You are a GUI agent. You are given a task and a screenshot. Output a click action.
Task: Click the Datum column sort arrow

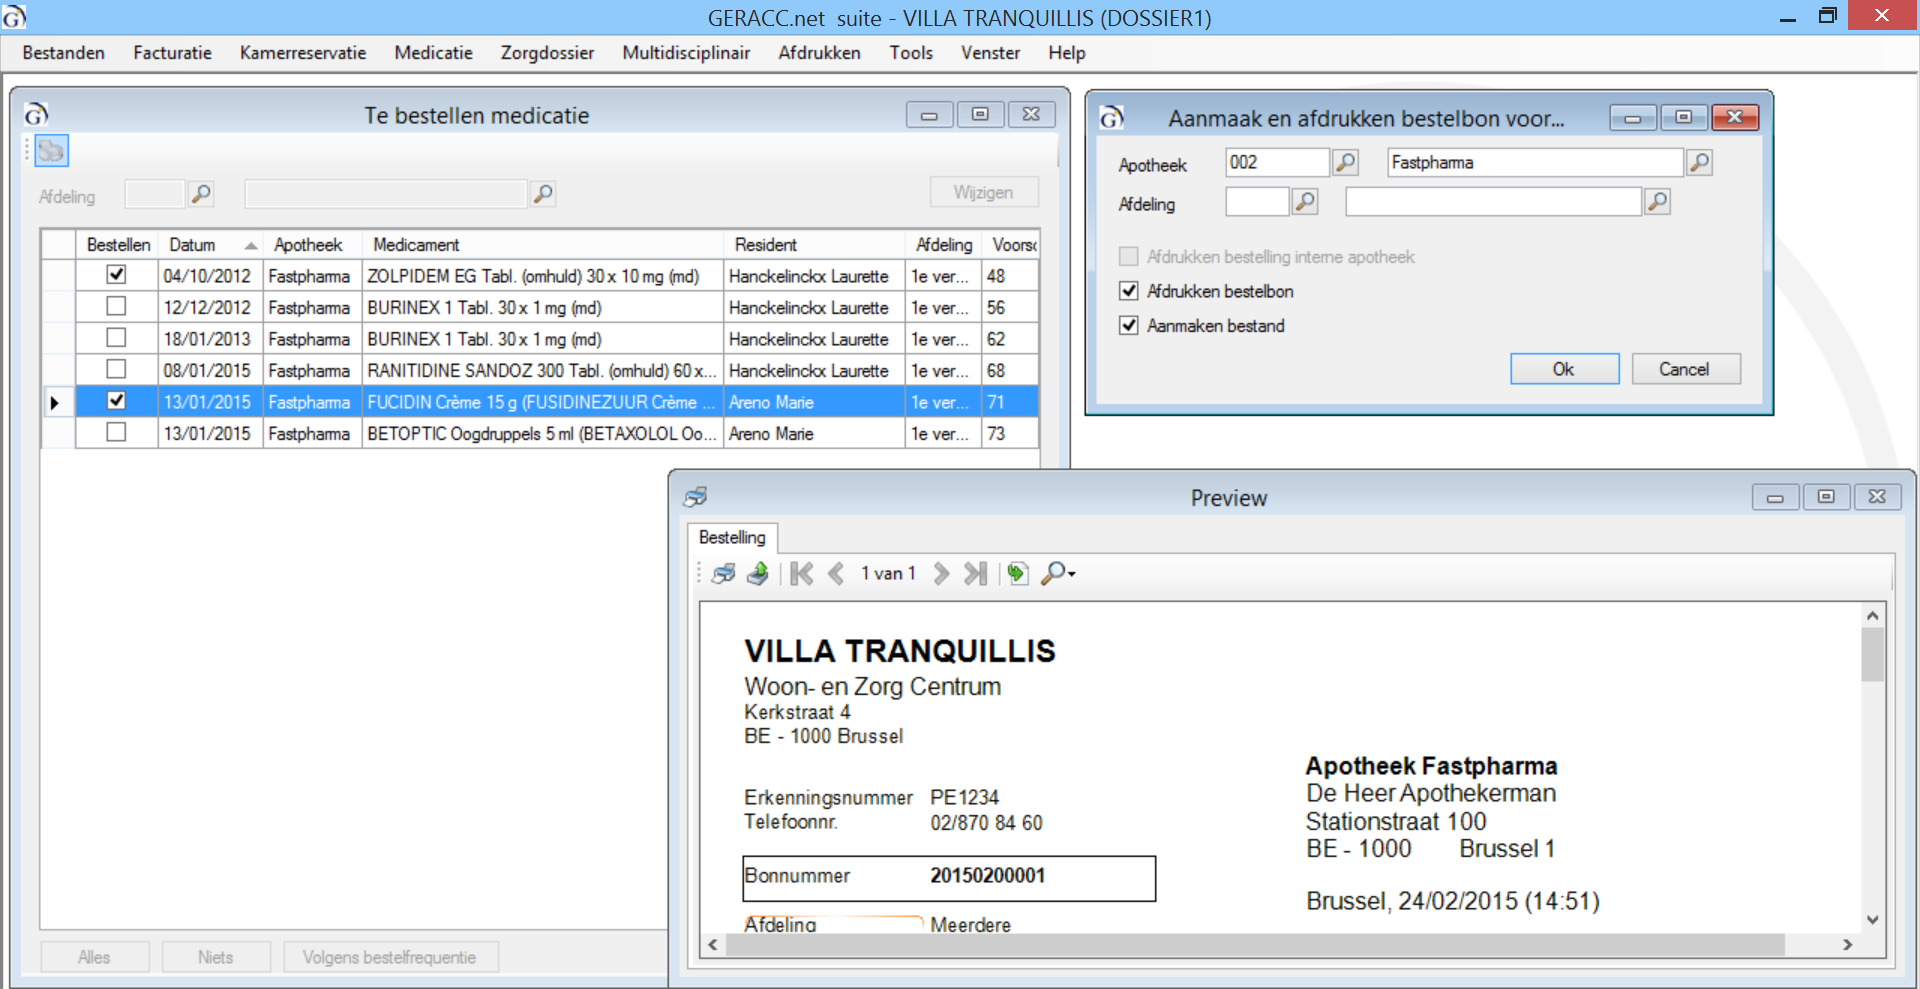[251, 246]
